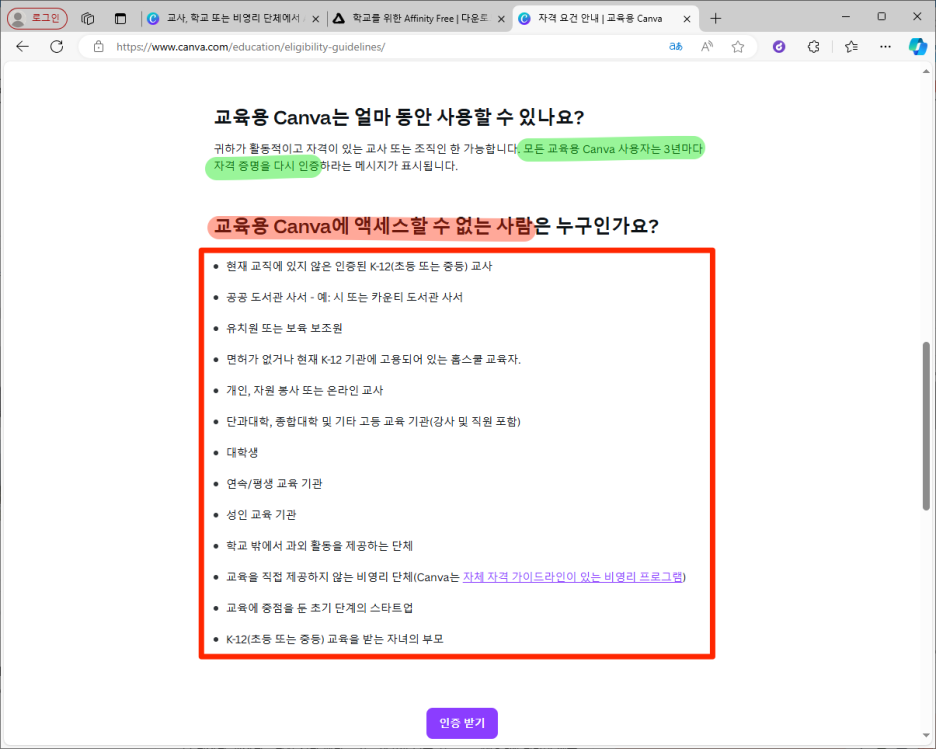Screen dimensions: 936x749
Task: Click the site info lock icon
Action: [98, 47]
